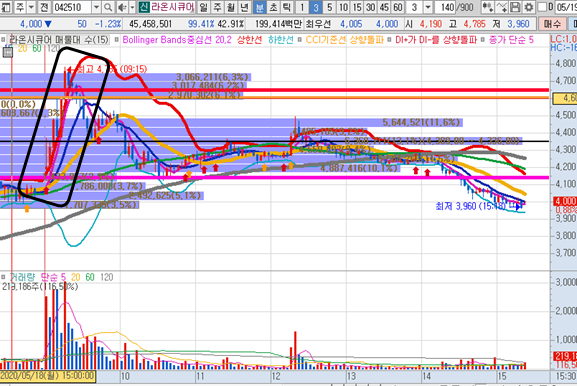Click the 상한선 legend label
The width and height of the screenshot is (577, 386).
(x=249, y=39)
